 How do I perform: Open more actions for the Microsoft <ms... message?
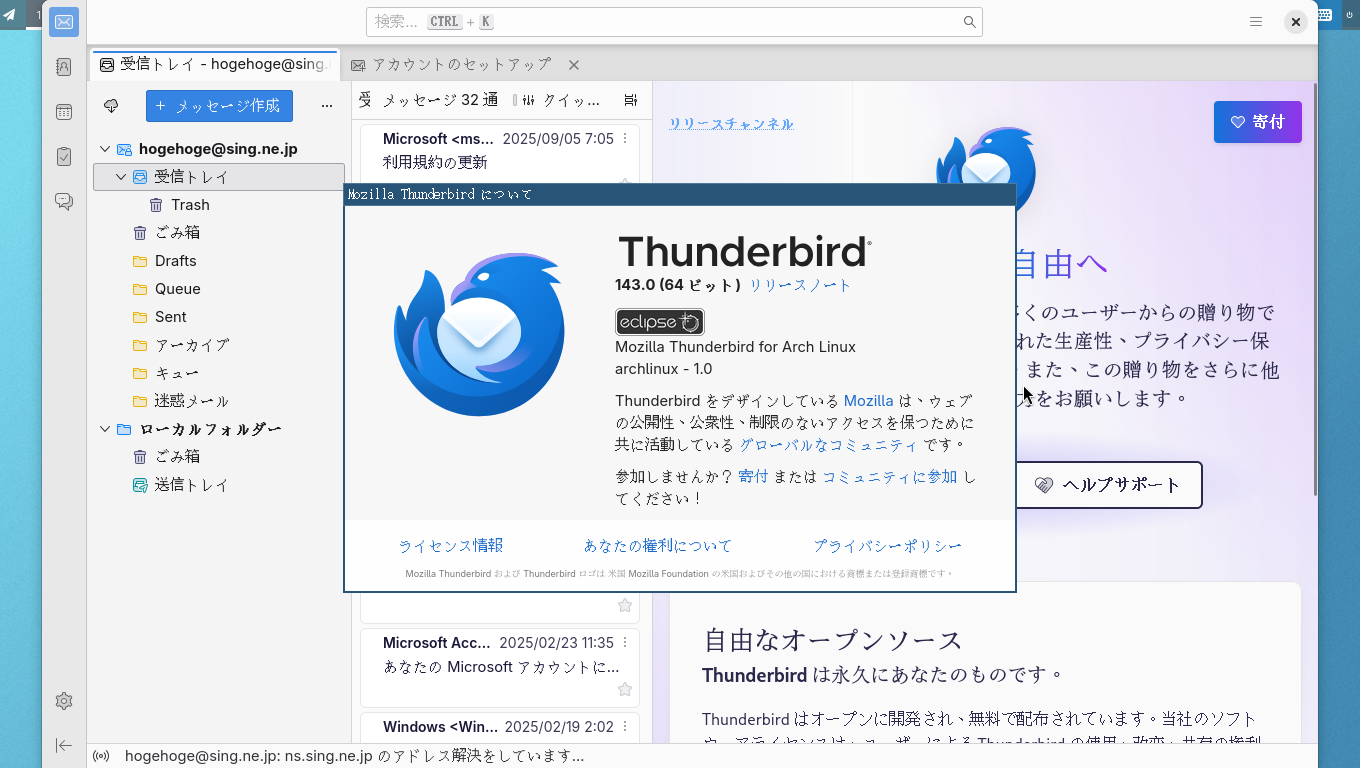click(625, 139)
